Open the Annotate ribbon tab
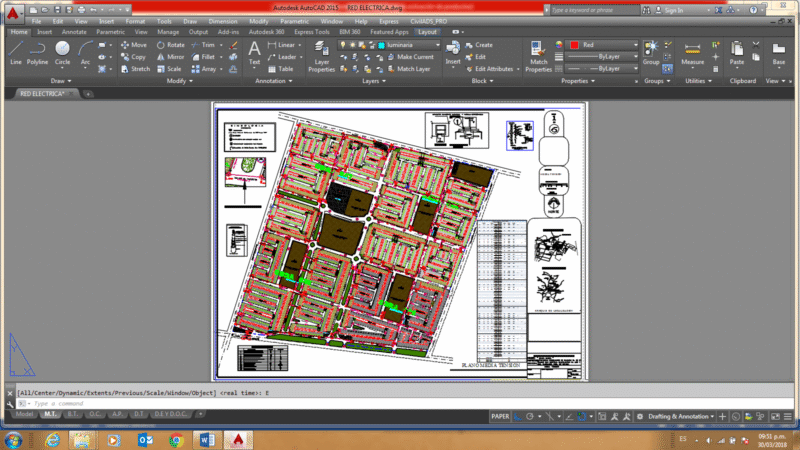Screen dimensions: 800x450 point(74,32)
